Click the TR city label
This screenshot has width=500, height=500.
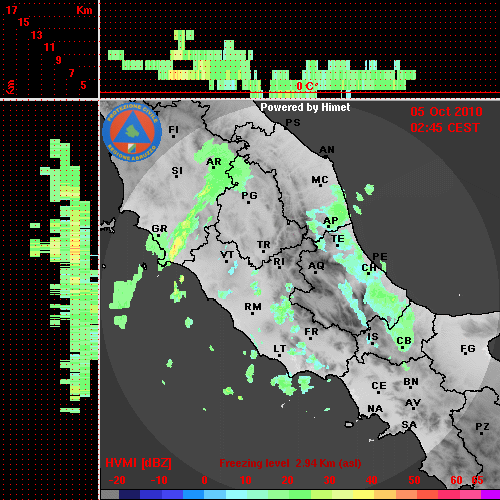coord(264,245)
